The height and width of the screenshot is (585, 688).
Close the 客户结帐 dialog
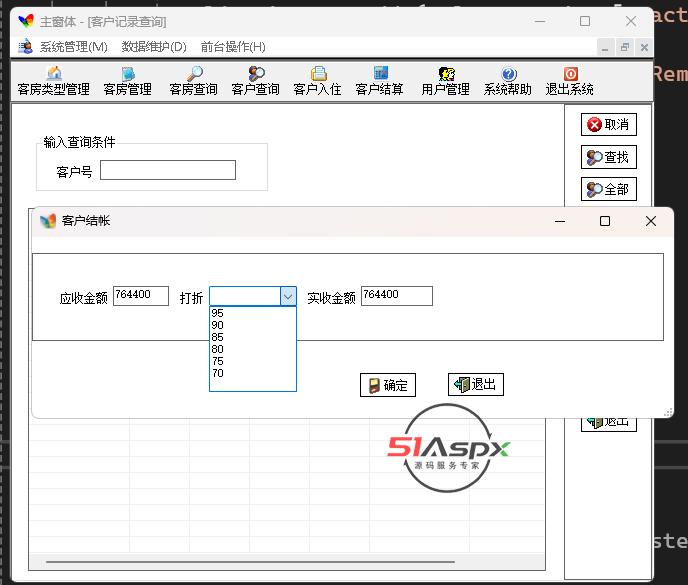651,221
